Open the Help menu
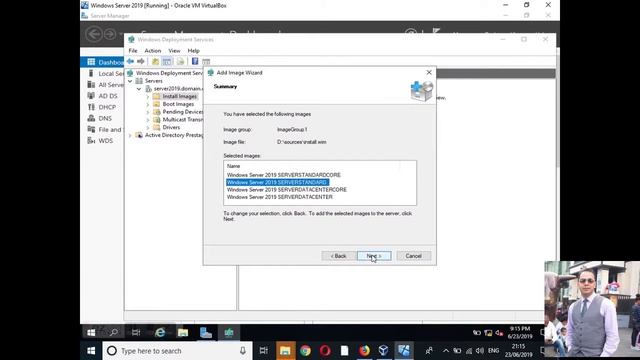640x360 pixels. (193, 51)
